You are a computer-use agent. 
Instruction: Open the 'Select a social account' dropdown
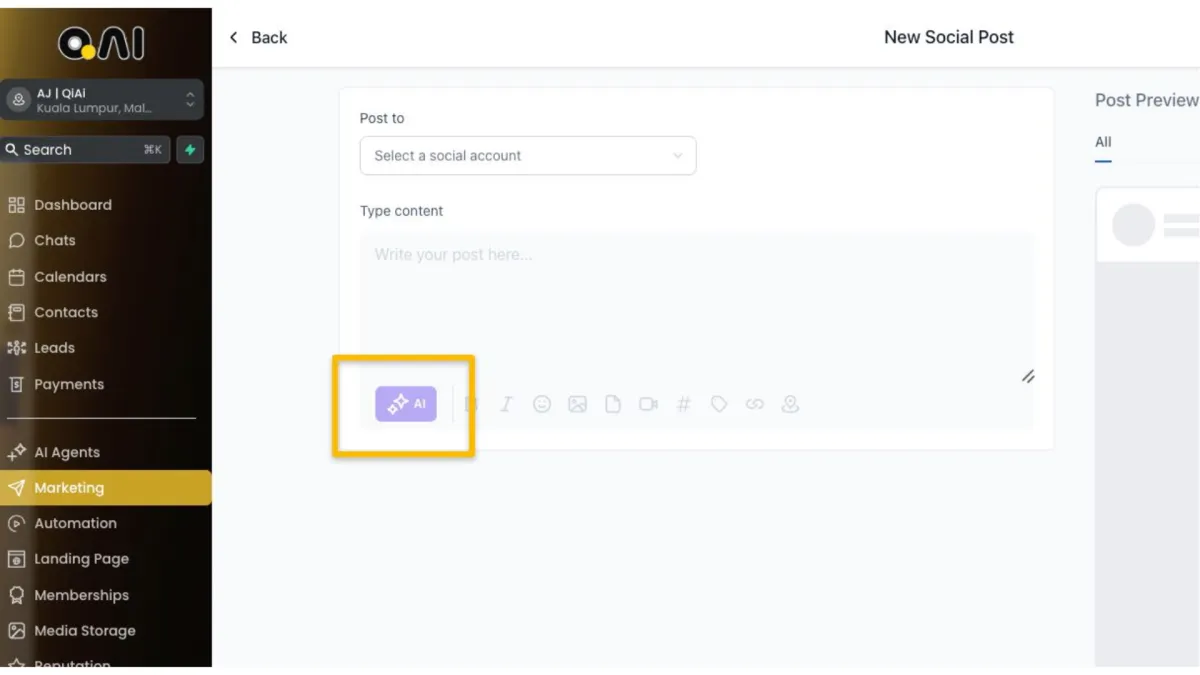528,156
